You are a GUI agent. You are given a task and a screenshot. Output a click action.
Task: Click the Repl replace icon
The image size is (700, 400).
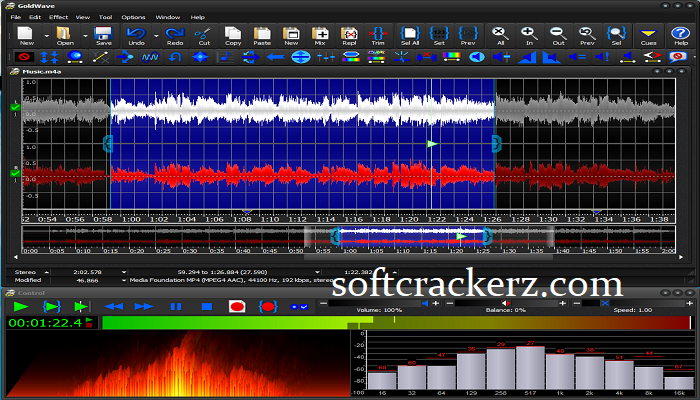(349, 36)
